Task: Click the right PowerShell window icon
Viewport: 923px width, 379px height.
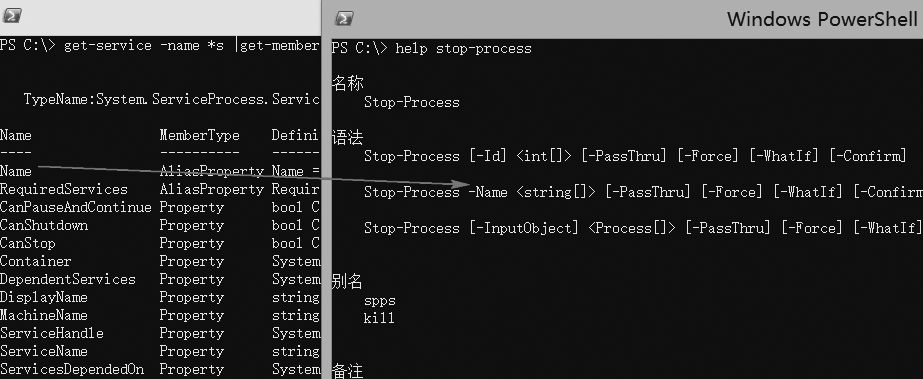Action: 344,19
